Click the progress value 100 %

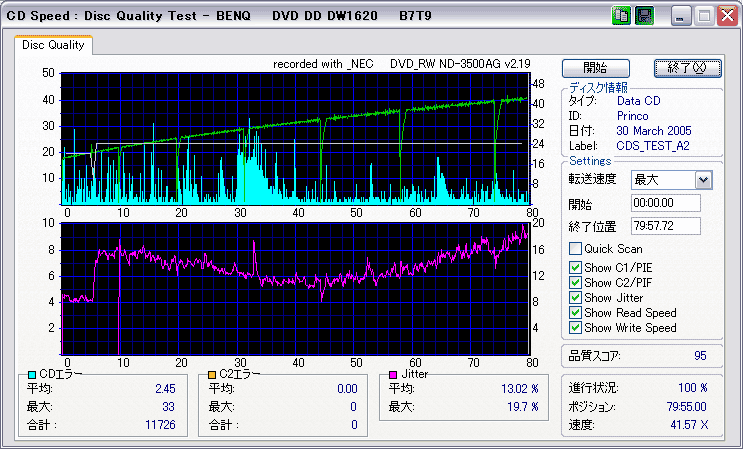pos(693,388)
